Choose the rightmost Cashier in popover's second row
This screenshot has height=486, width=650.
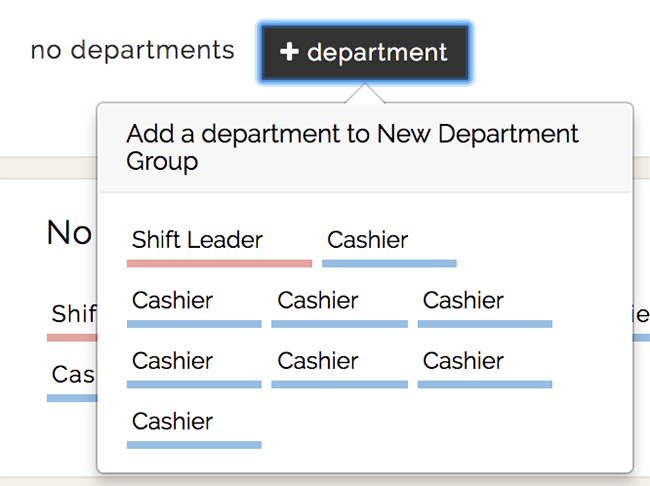click(463, 301)
